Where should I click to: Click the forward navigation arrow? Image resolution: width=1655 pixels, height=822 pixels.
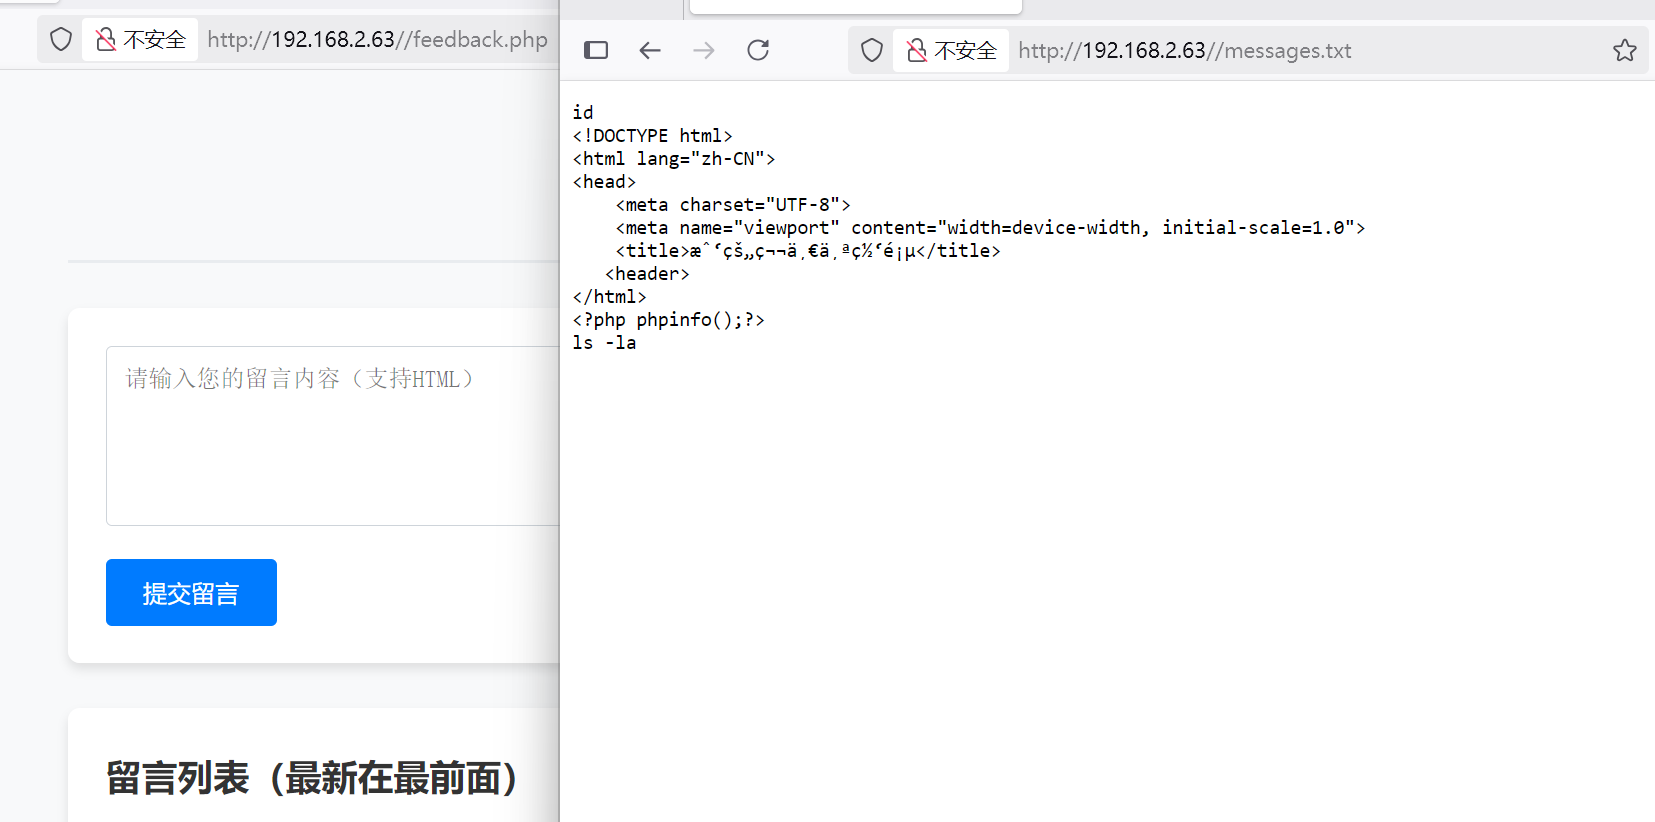704,50
